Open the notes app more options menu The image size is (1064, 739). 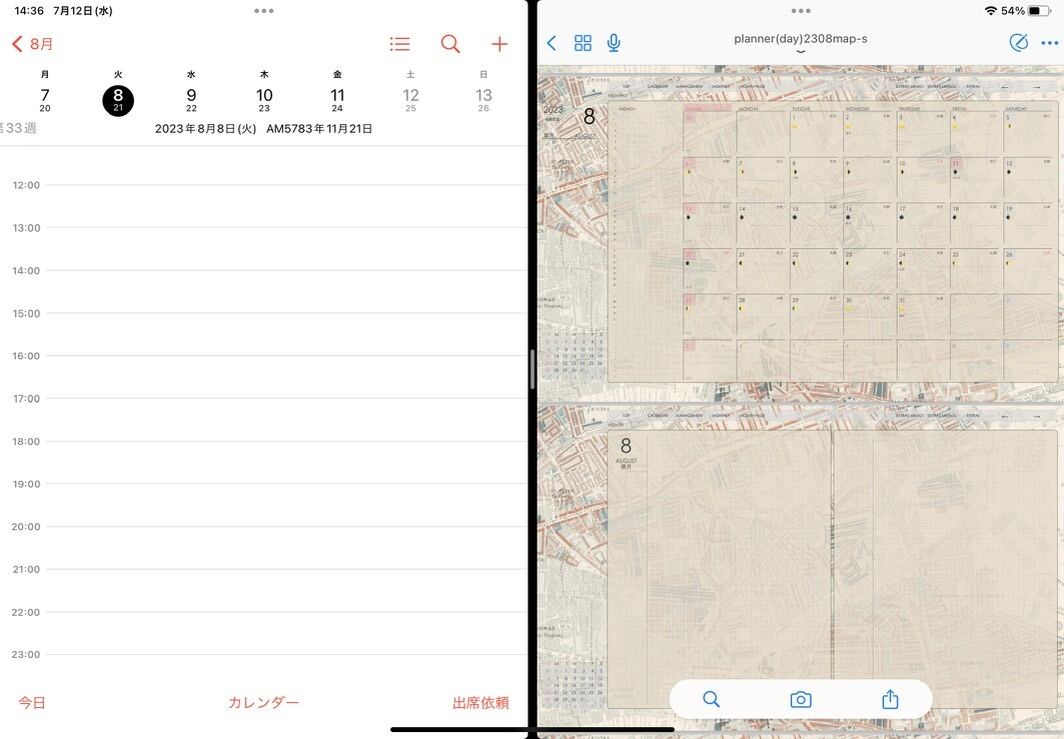(x=1049, y=43)
